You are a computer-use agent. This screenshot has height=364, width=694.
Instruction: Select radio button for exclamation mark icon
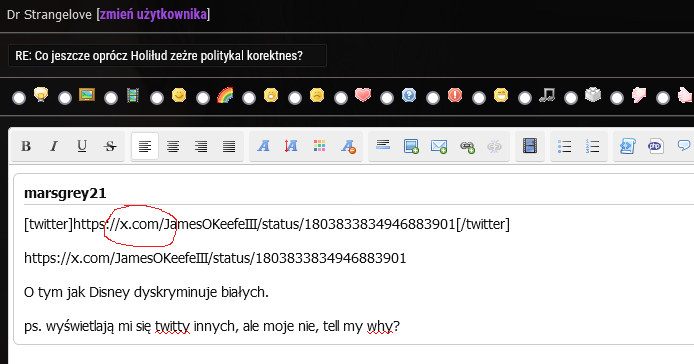tap(433, 98)
